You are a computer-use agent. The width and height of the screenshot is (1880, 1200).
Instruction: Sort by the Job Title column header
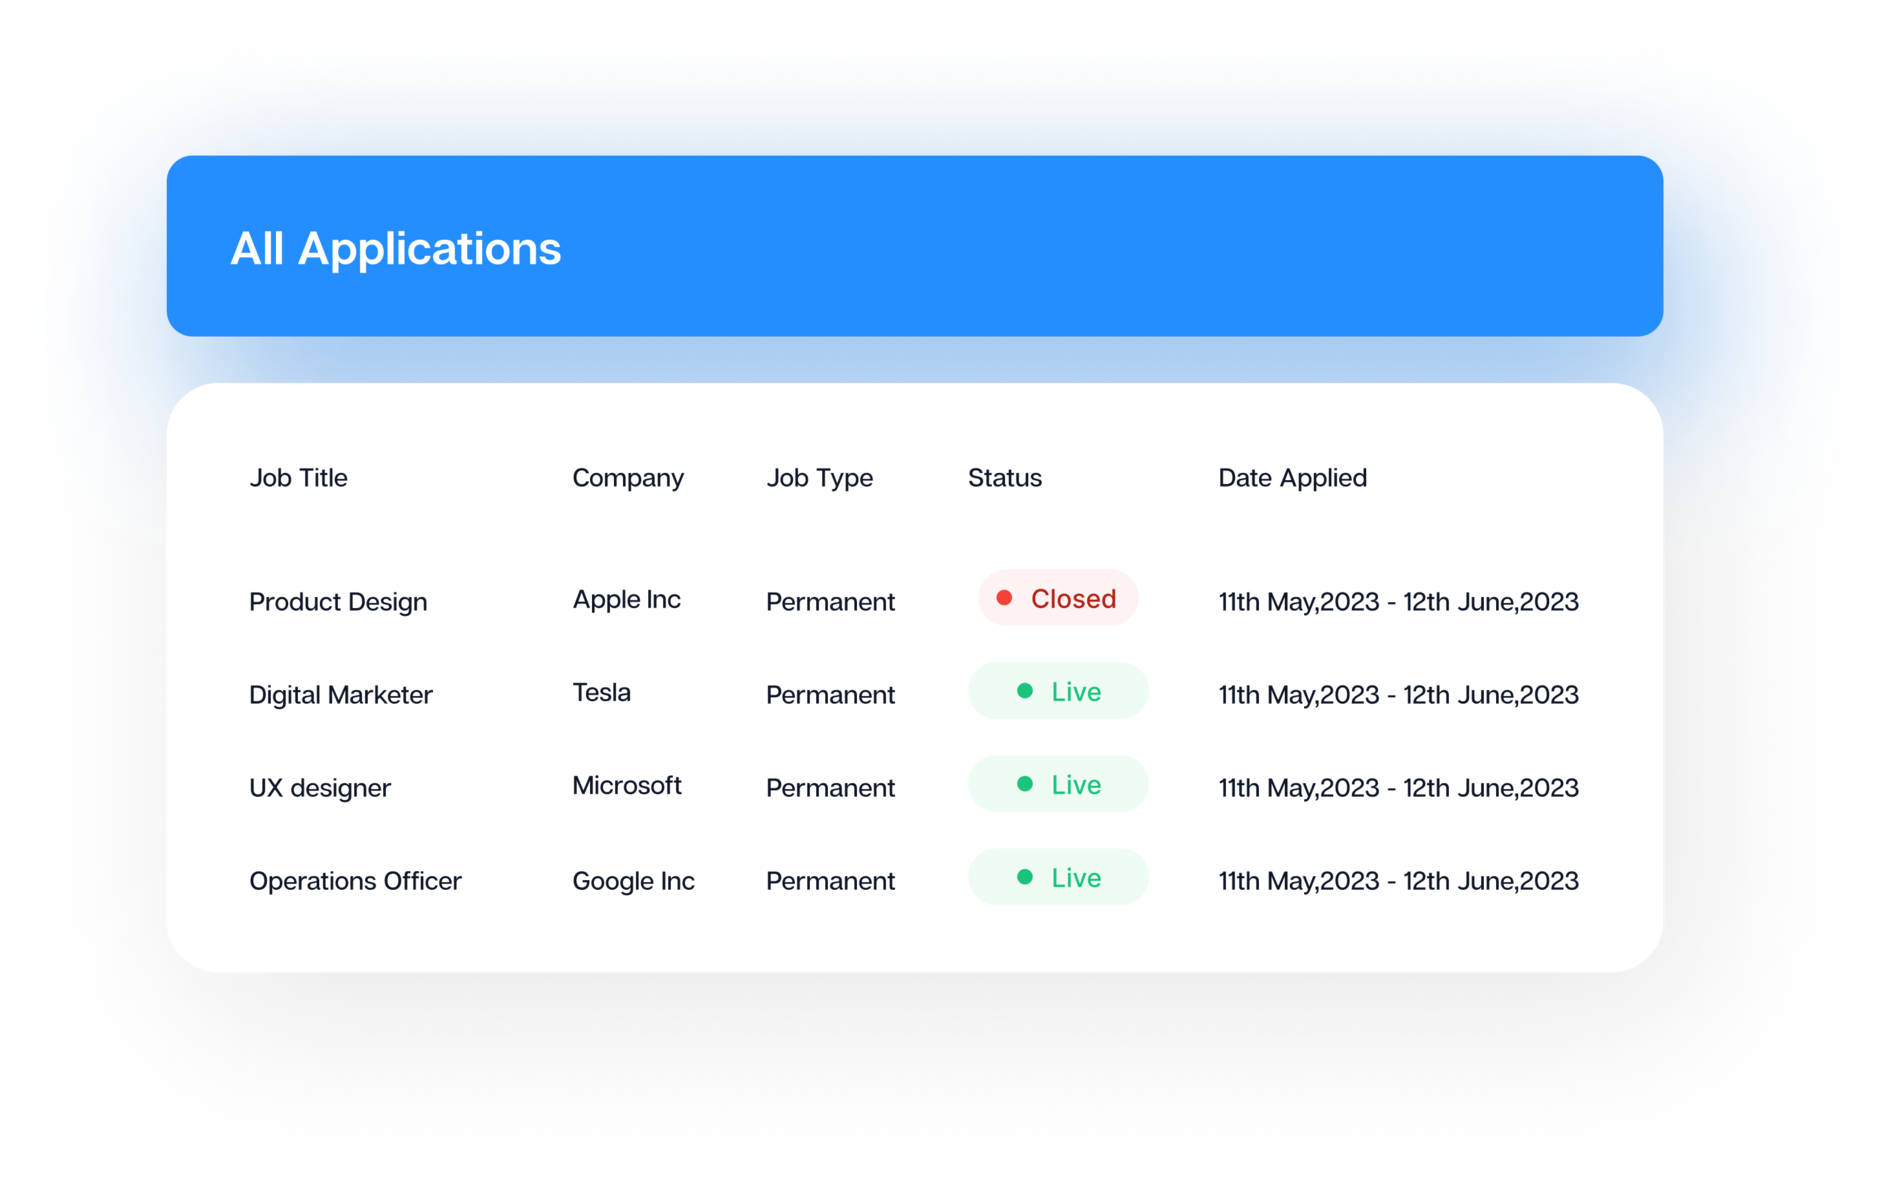click(298, 478)
